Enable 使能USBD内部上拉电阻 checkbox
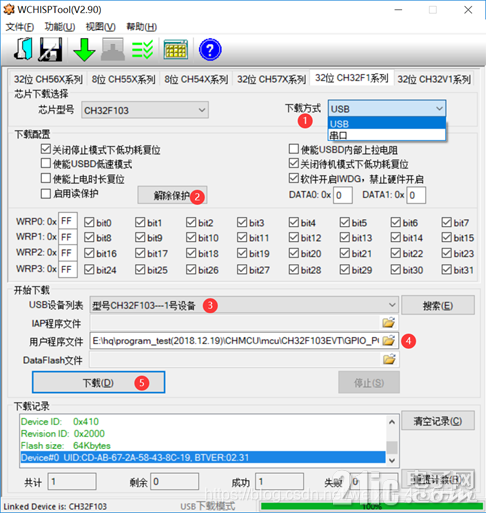This screenshot has height=513, width=486. (294, 149)
